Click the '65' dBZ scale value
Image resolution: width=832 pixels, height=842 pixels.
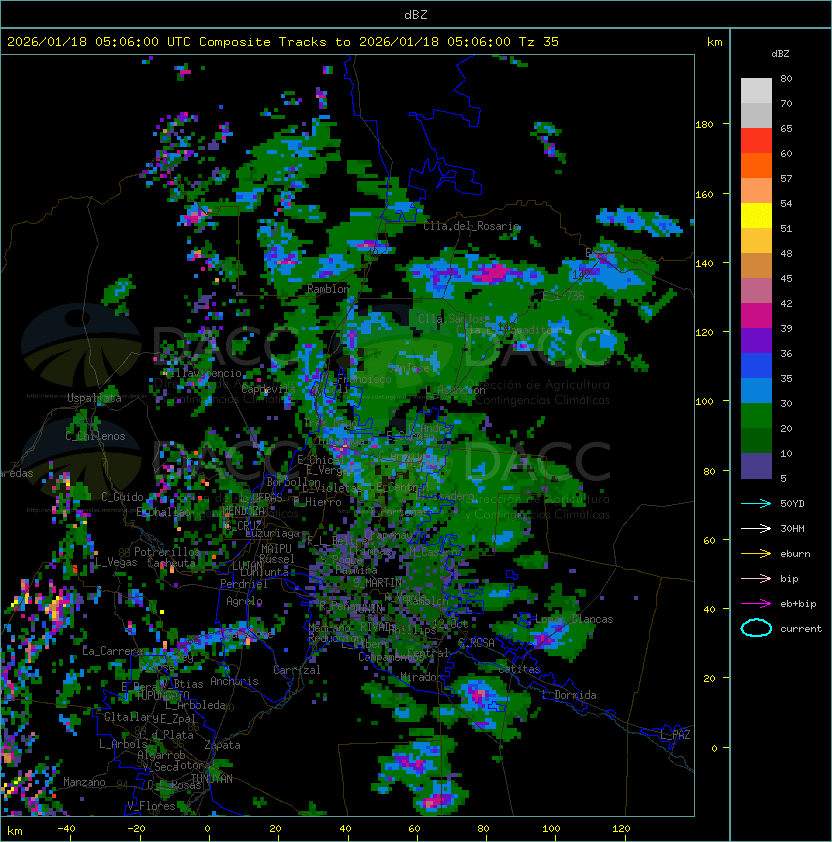click(786, 128)
